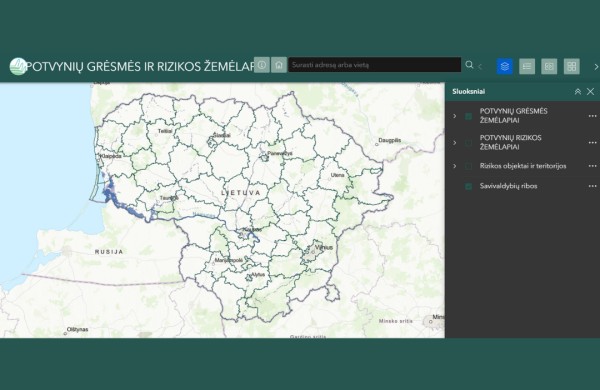
Task: Click the Potvynių rizikos žemėlapiai layer name
Action: [510, 142]
